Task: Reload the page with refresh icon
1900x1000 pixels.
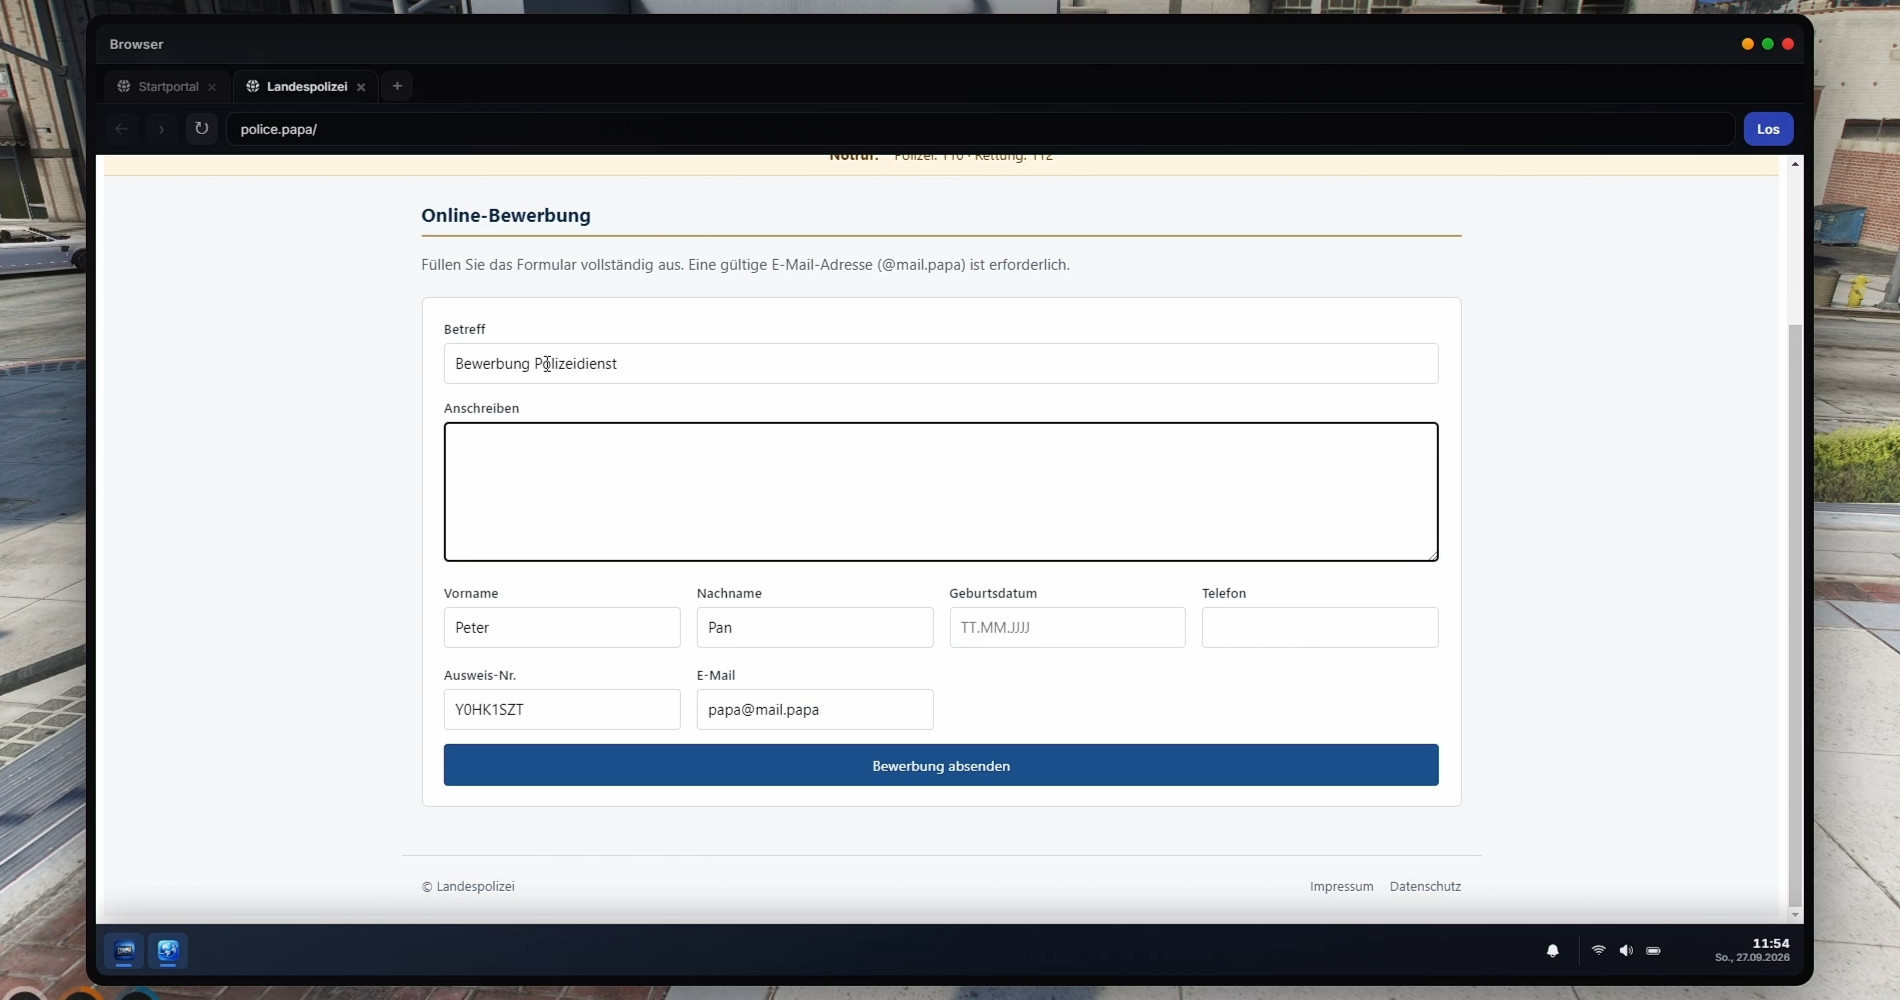Action: pyautogui.click(x=201, y=129)
